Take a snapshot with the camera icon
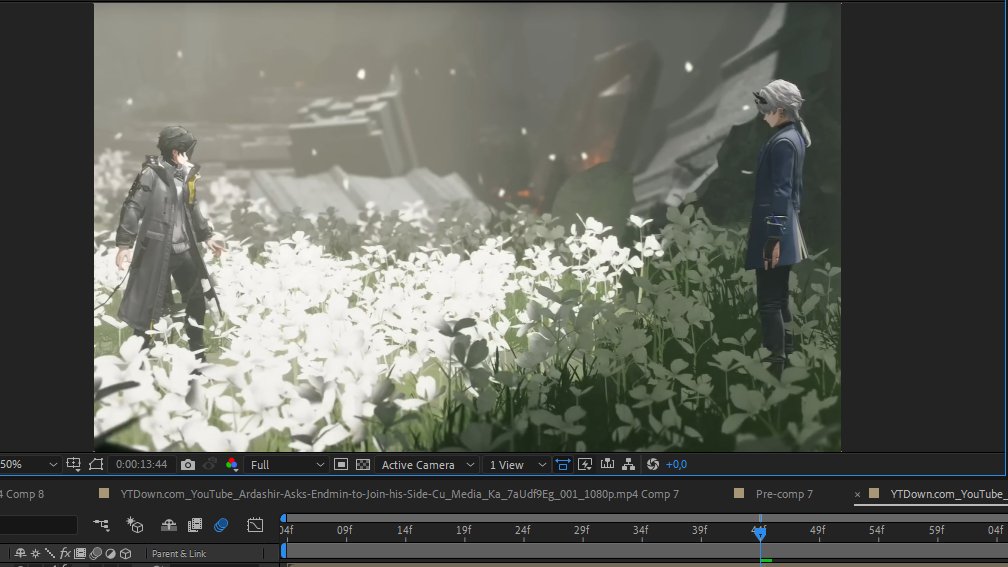 coord(188,464)
